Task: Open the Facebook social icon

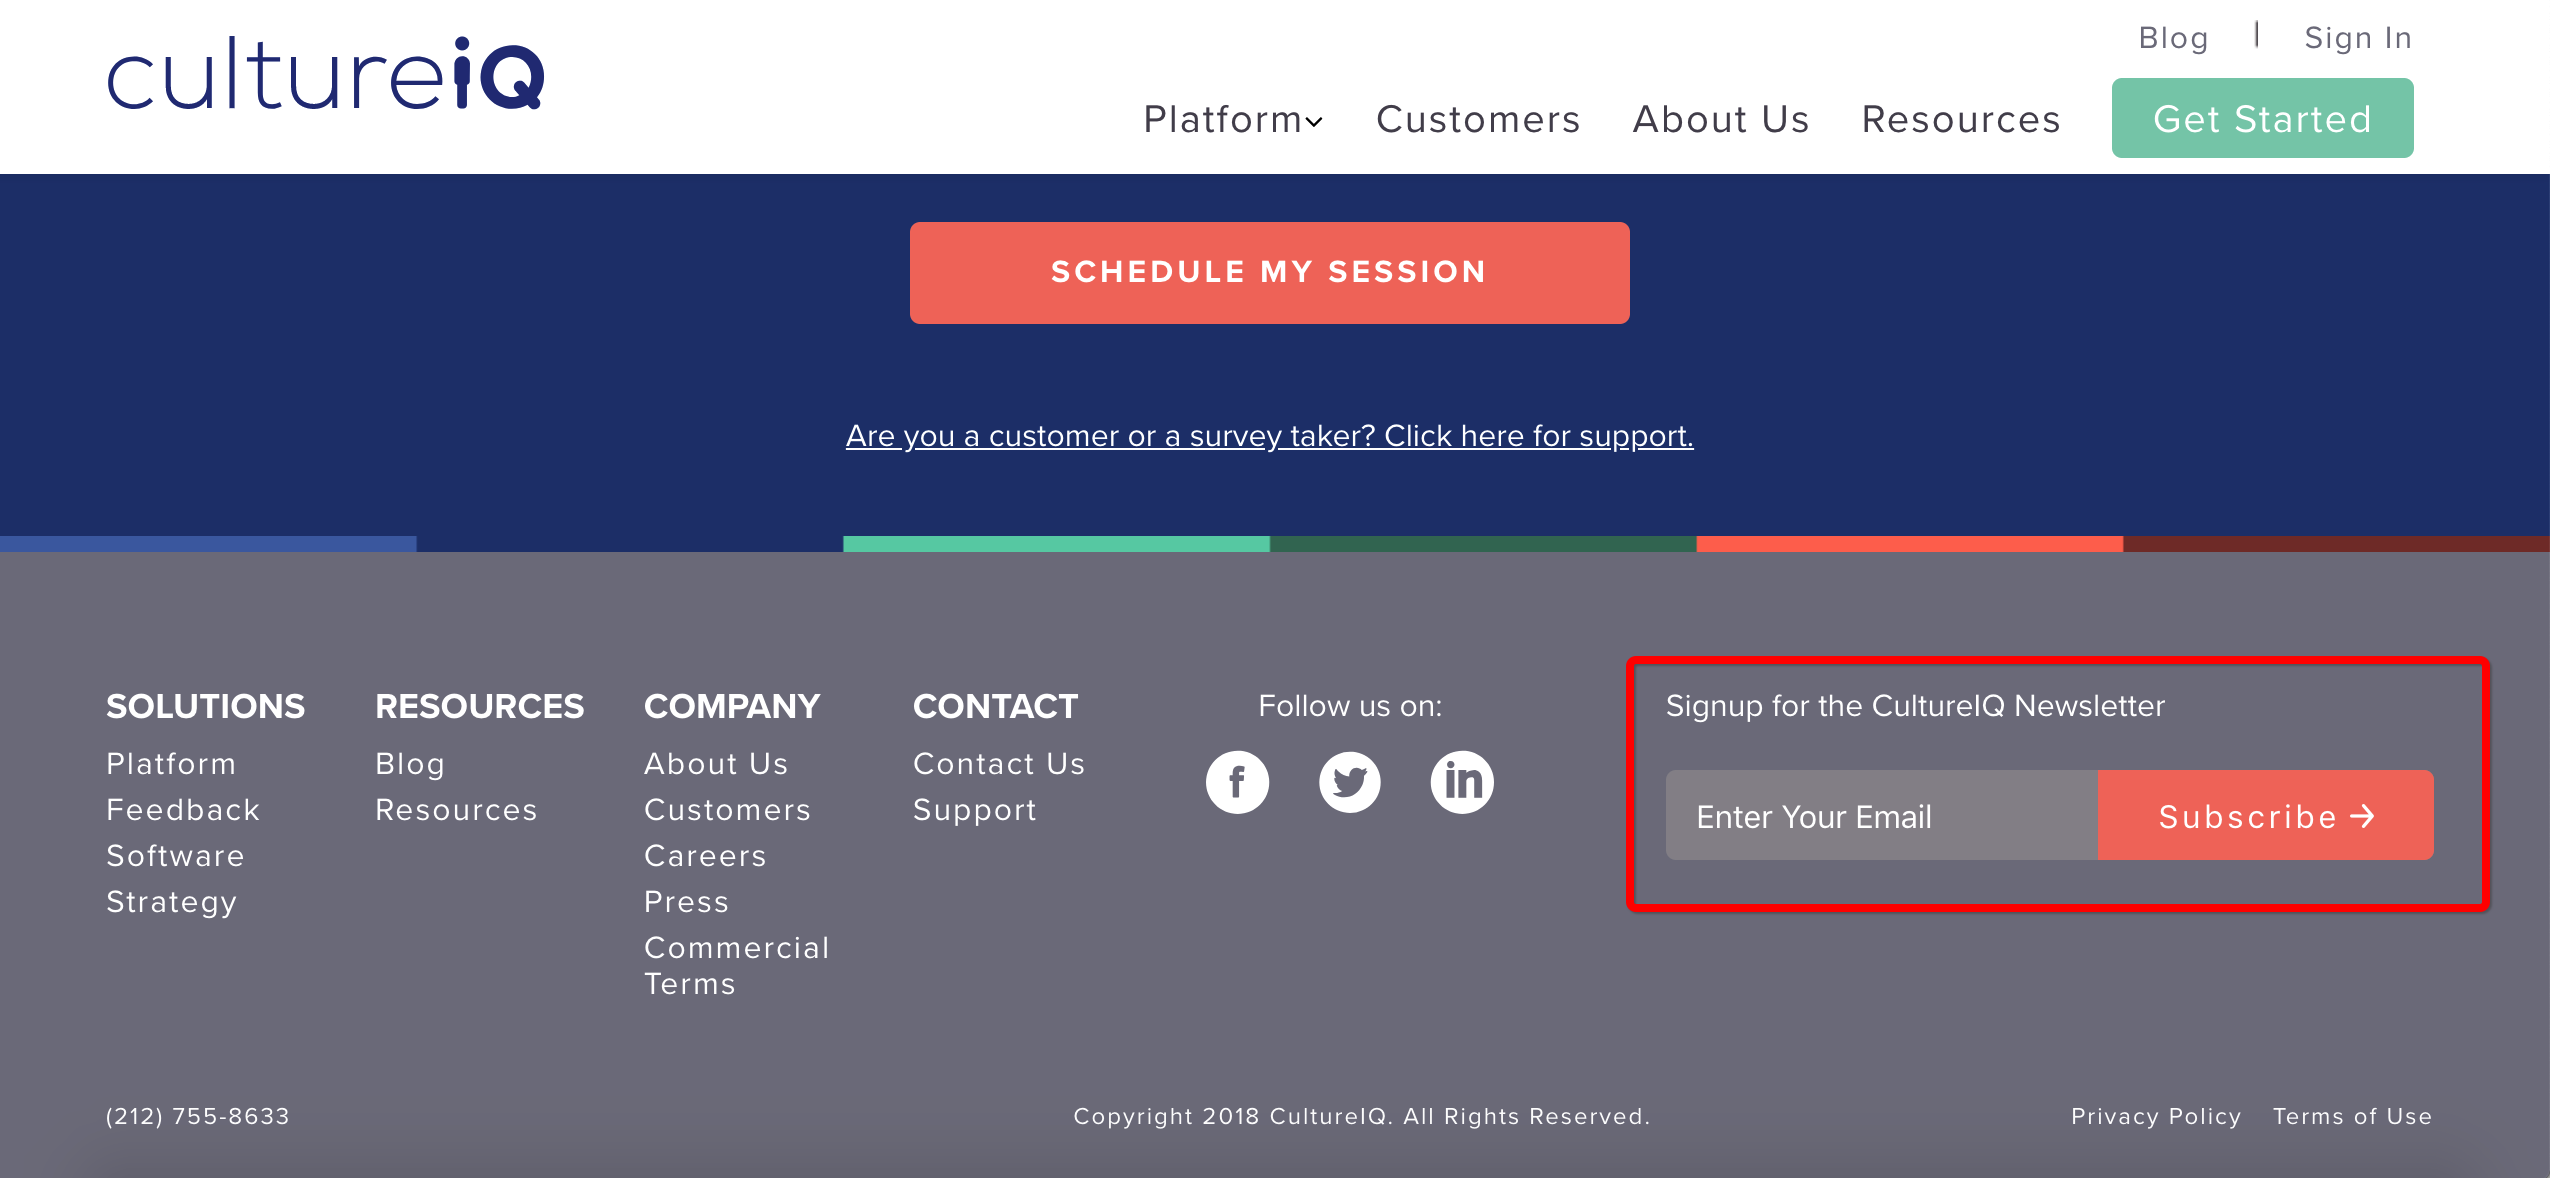Action: tap(1237, 782)
